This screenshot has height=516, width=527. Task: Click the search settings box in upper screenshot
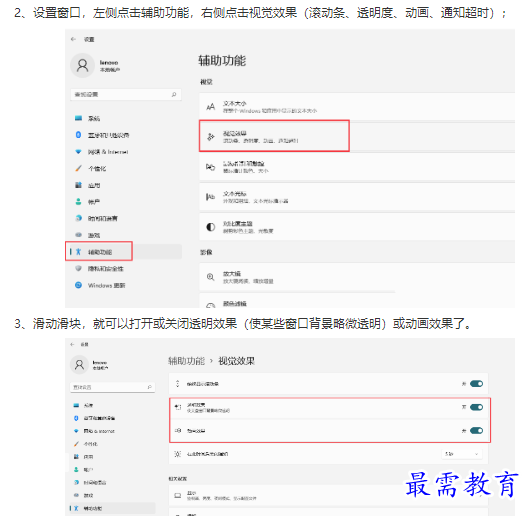coord(126,94)
